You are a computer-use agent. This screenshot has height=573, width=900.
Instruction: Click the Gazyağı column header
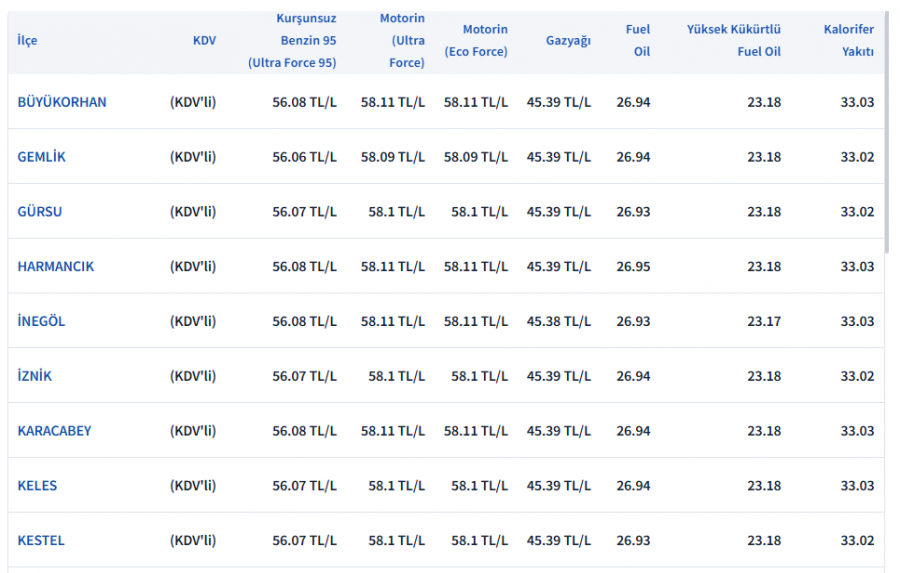click(x=568, y=40)
